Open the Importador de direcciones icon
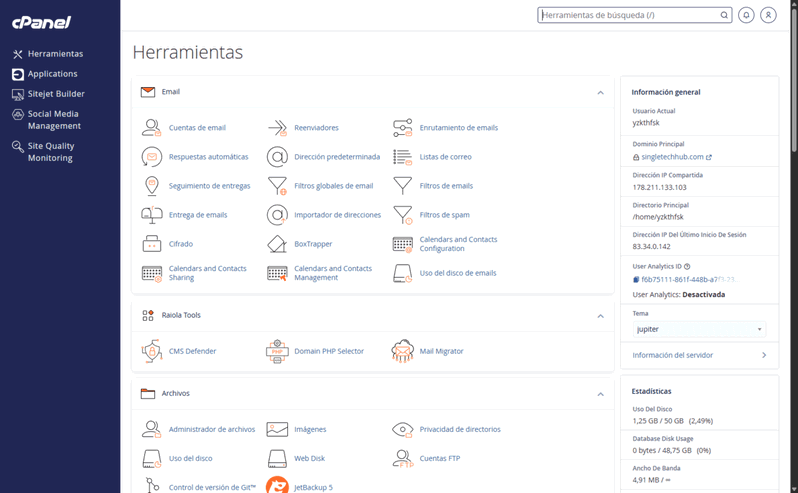The height and width of the screenshot is (493, 798). pyautogui.click(x=277, y=215)
